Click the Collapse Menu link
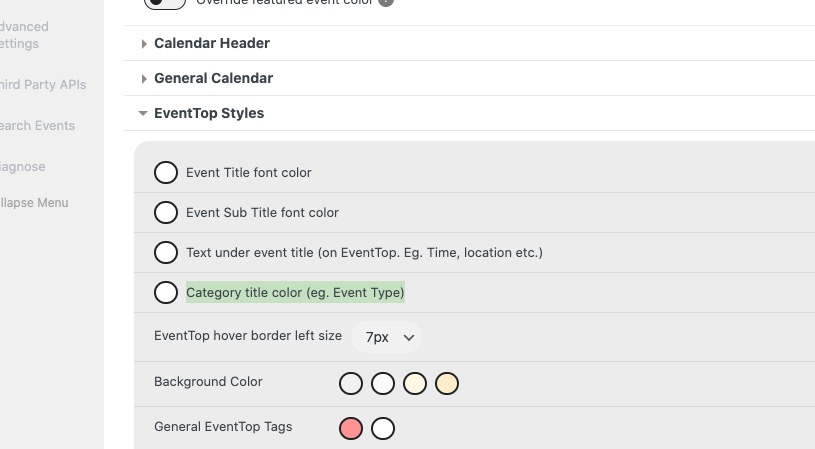This screenshot has height=449, width=815. pos(34,203)
